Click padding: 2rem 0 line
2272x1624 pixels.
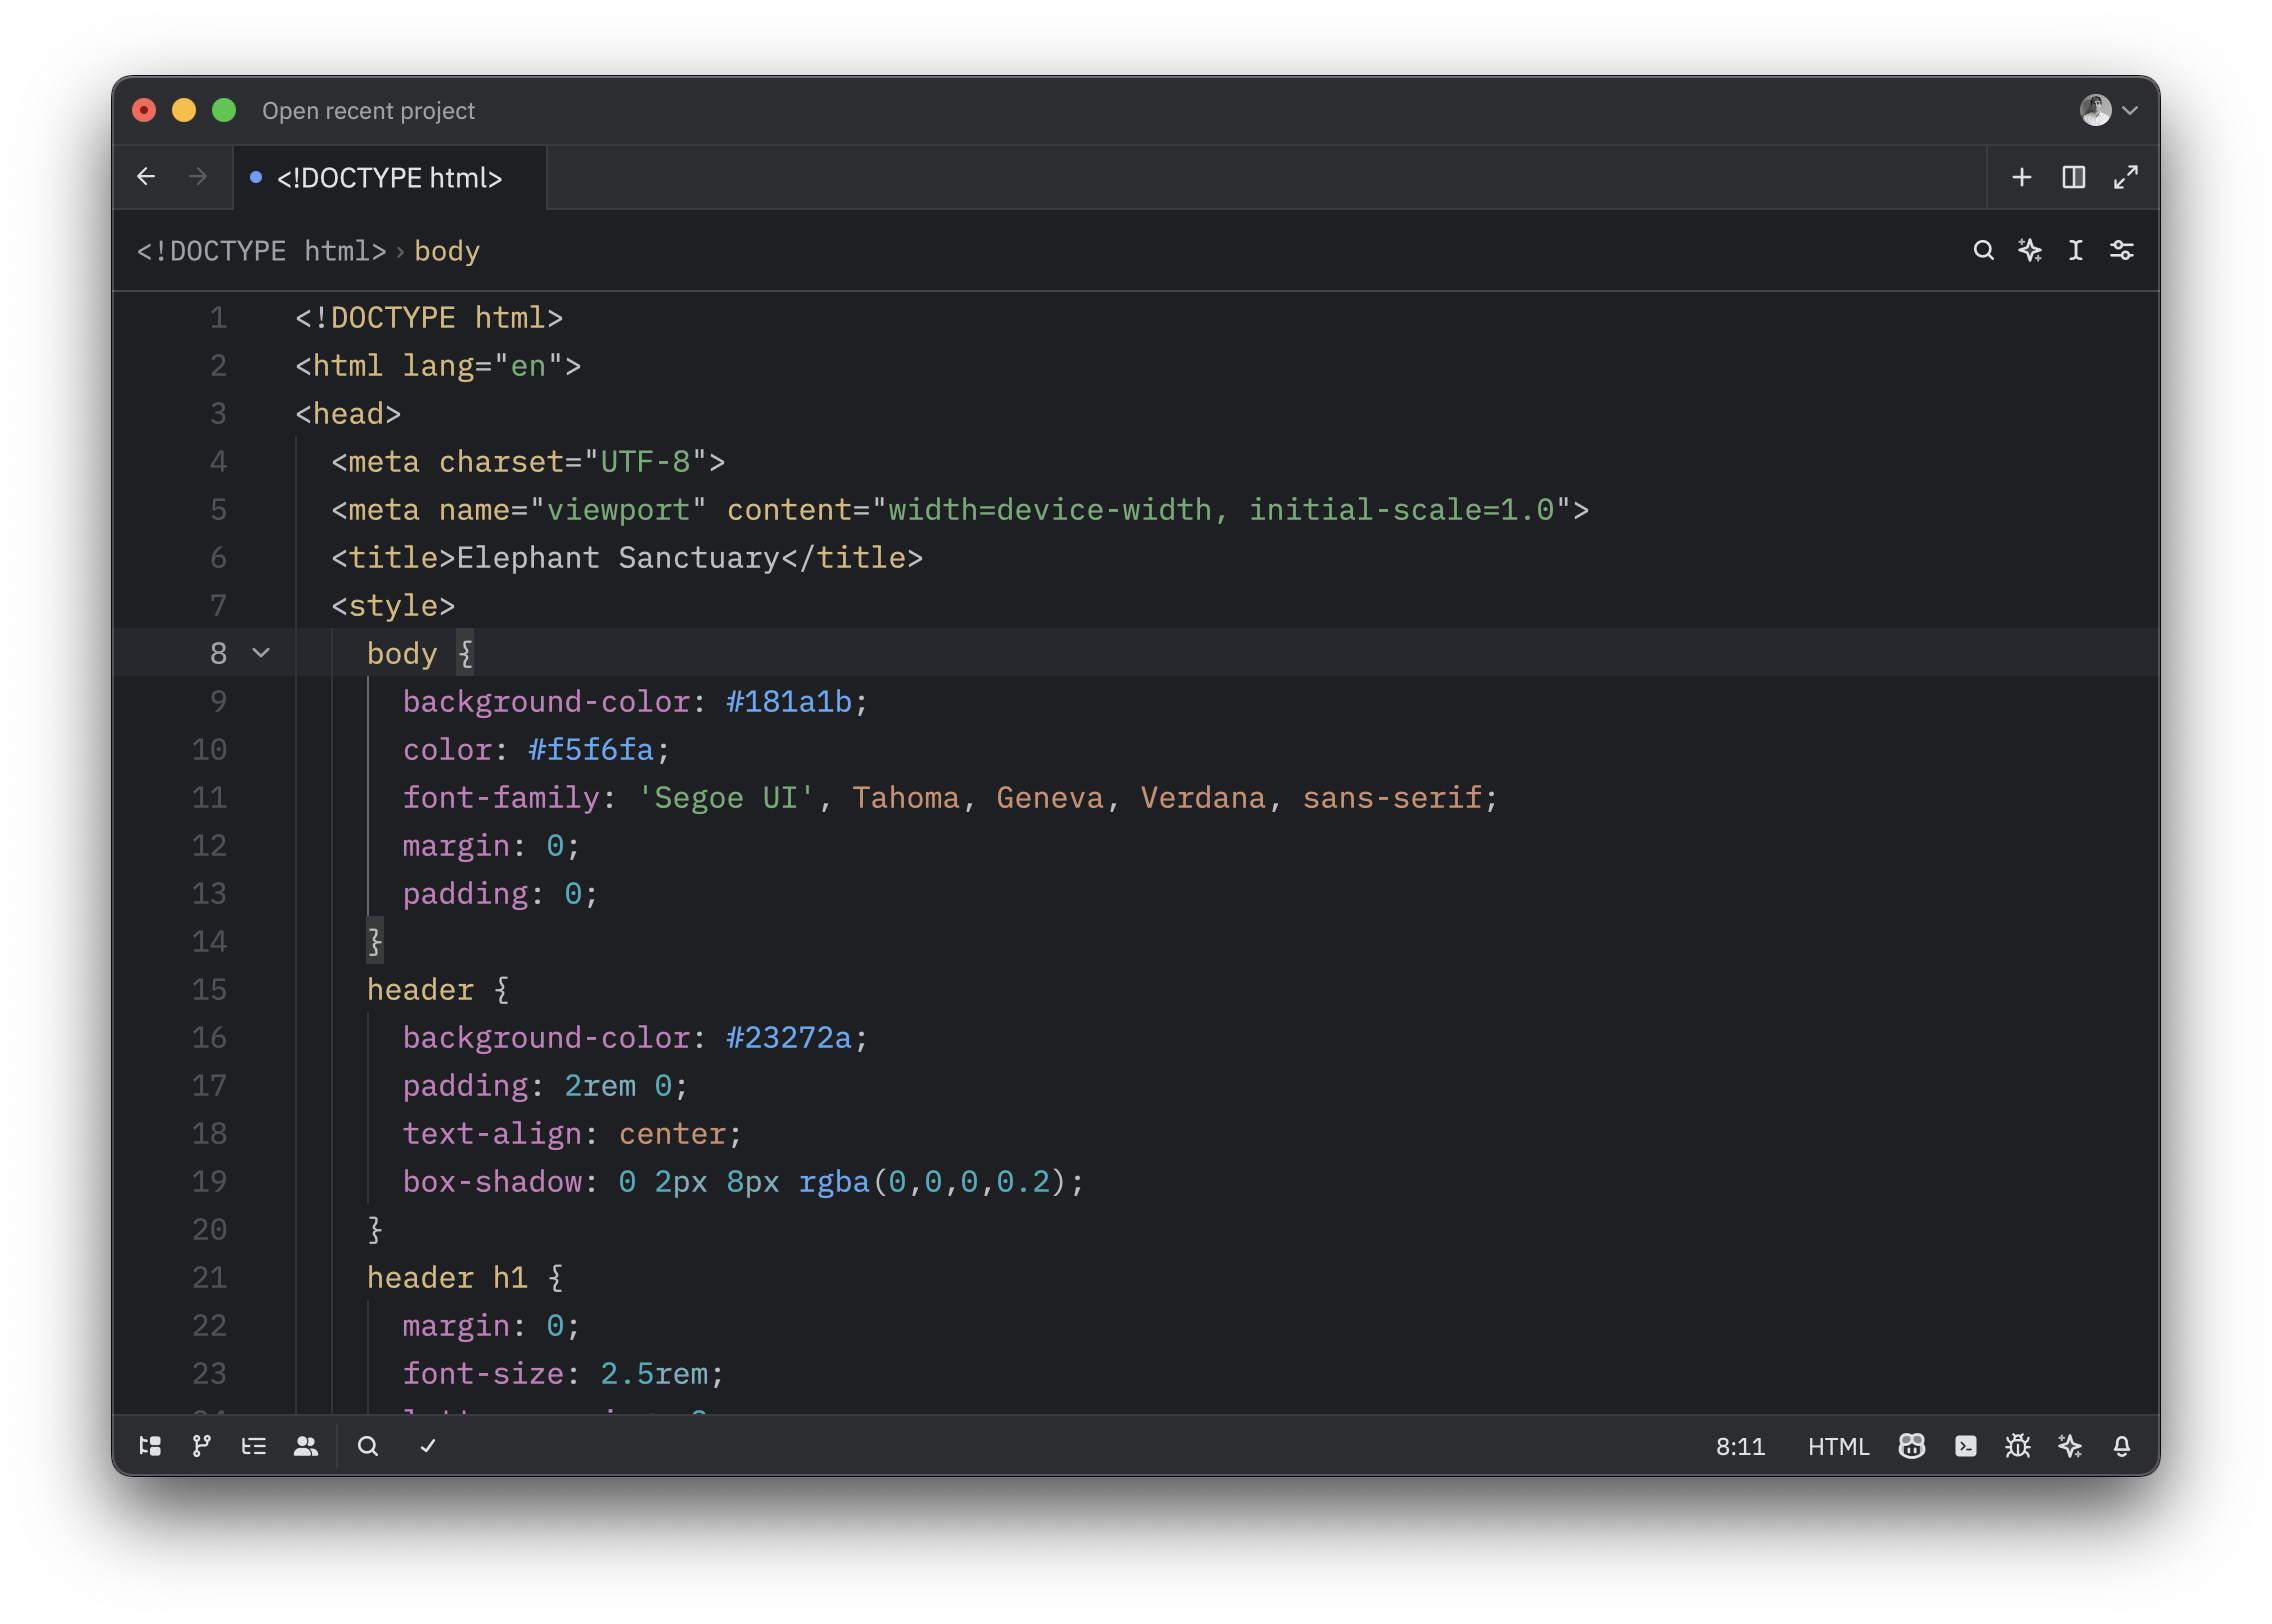pos(545,1086)
